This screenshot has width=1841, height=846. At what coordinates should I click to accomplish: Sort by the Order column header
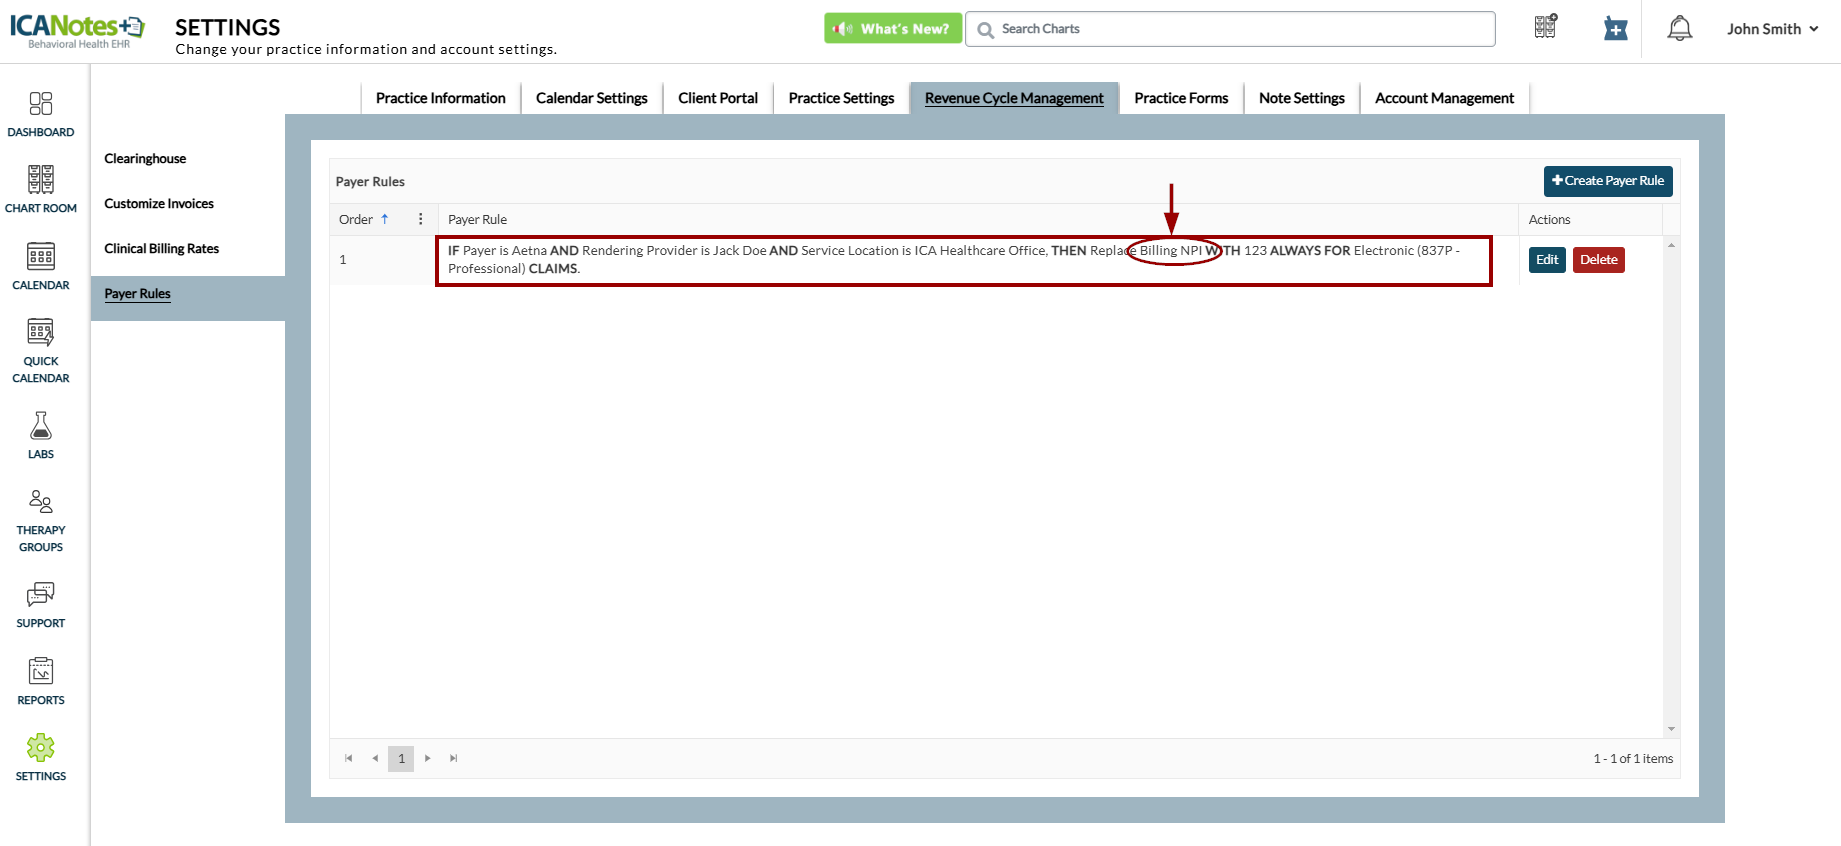[356, 219]
